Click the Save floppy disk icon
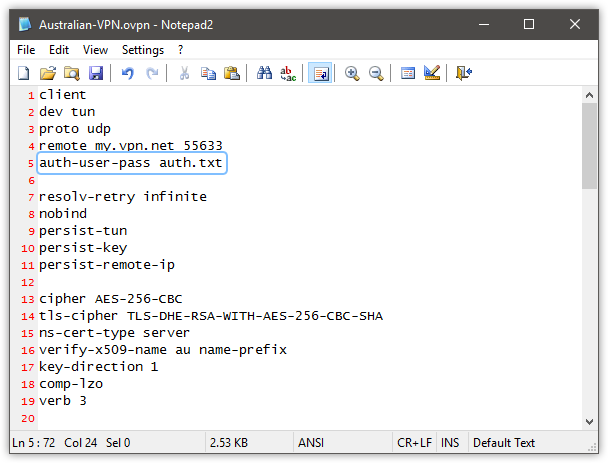The width and height of the screenshot is (609, 464). click(x=96, y=73)
